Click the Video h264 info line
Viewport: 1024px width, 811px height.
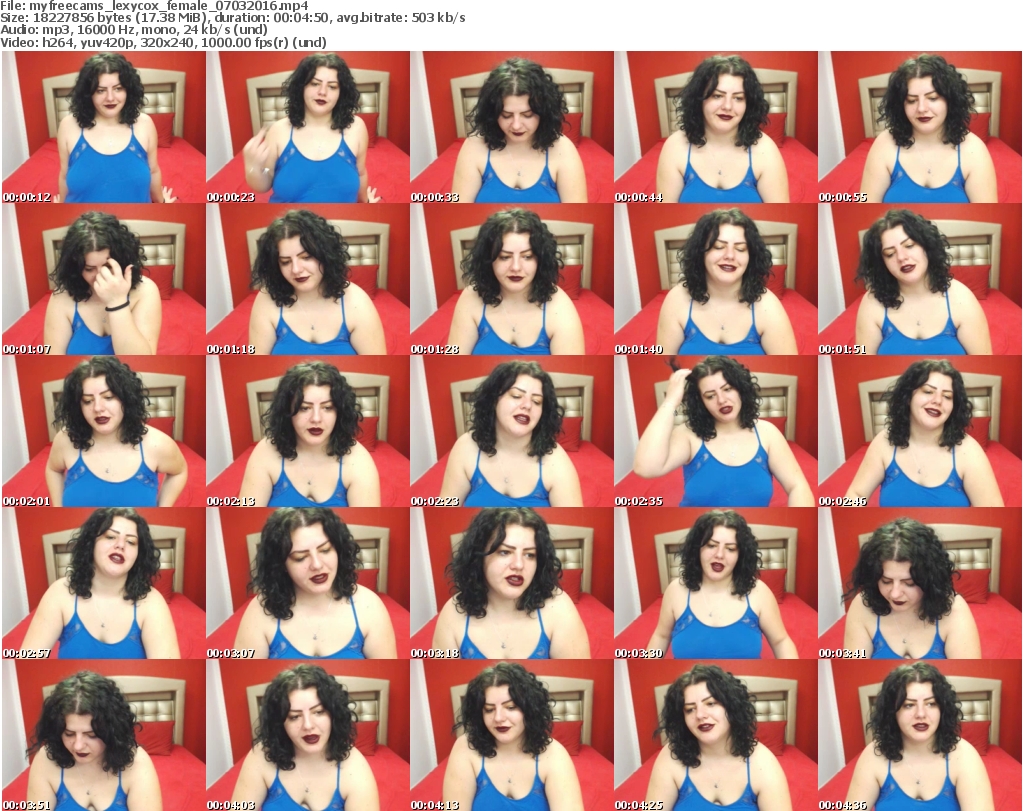(x=163, y=42)
